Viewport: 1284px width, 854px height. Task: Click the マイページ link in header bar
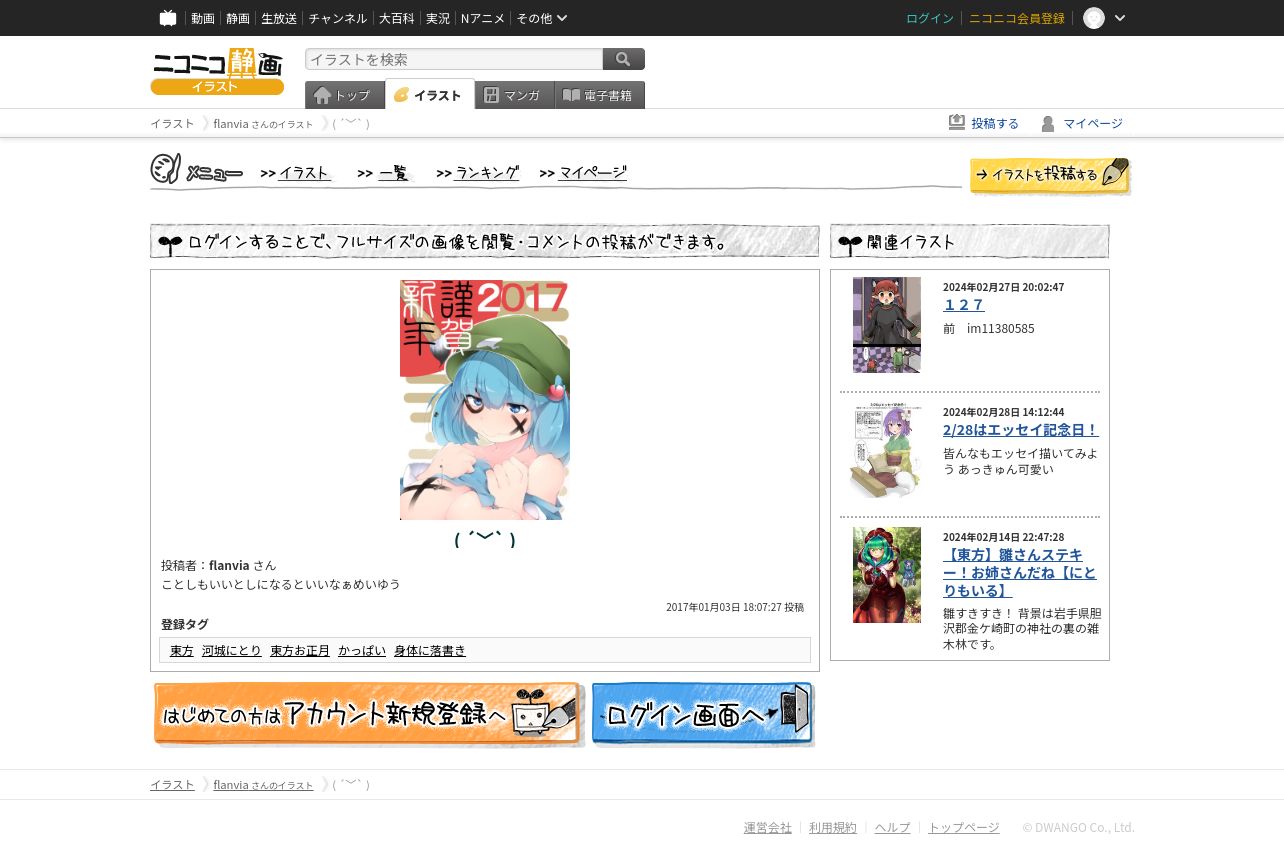point(1093,123)
